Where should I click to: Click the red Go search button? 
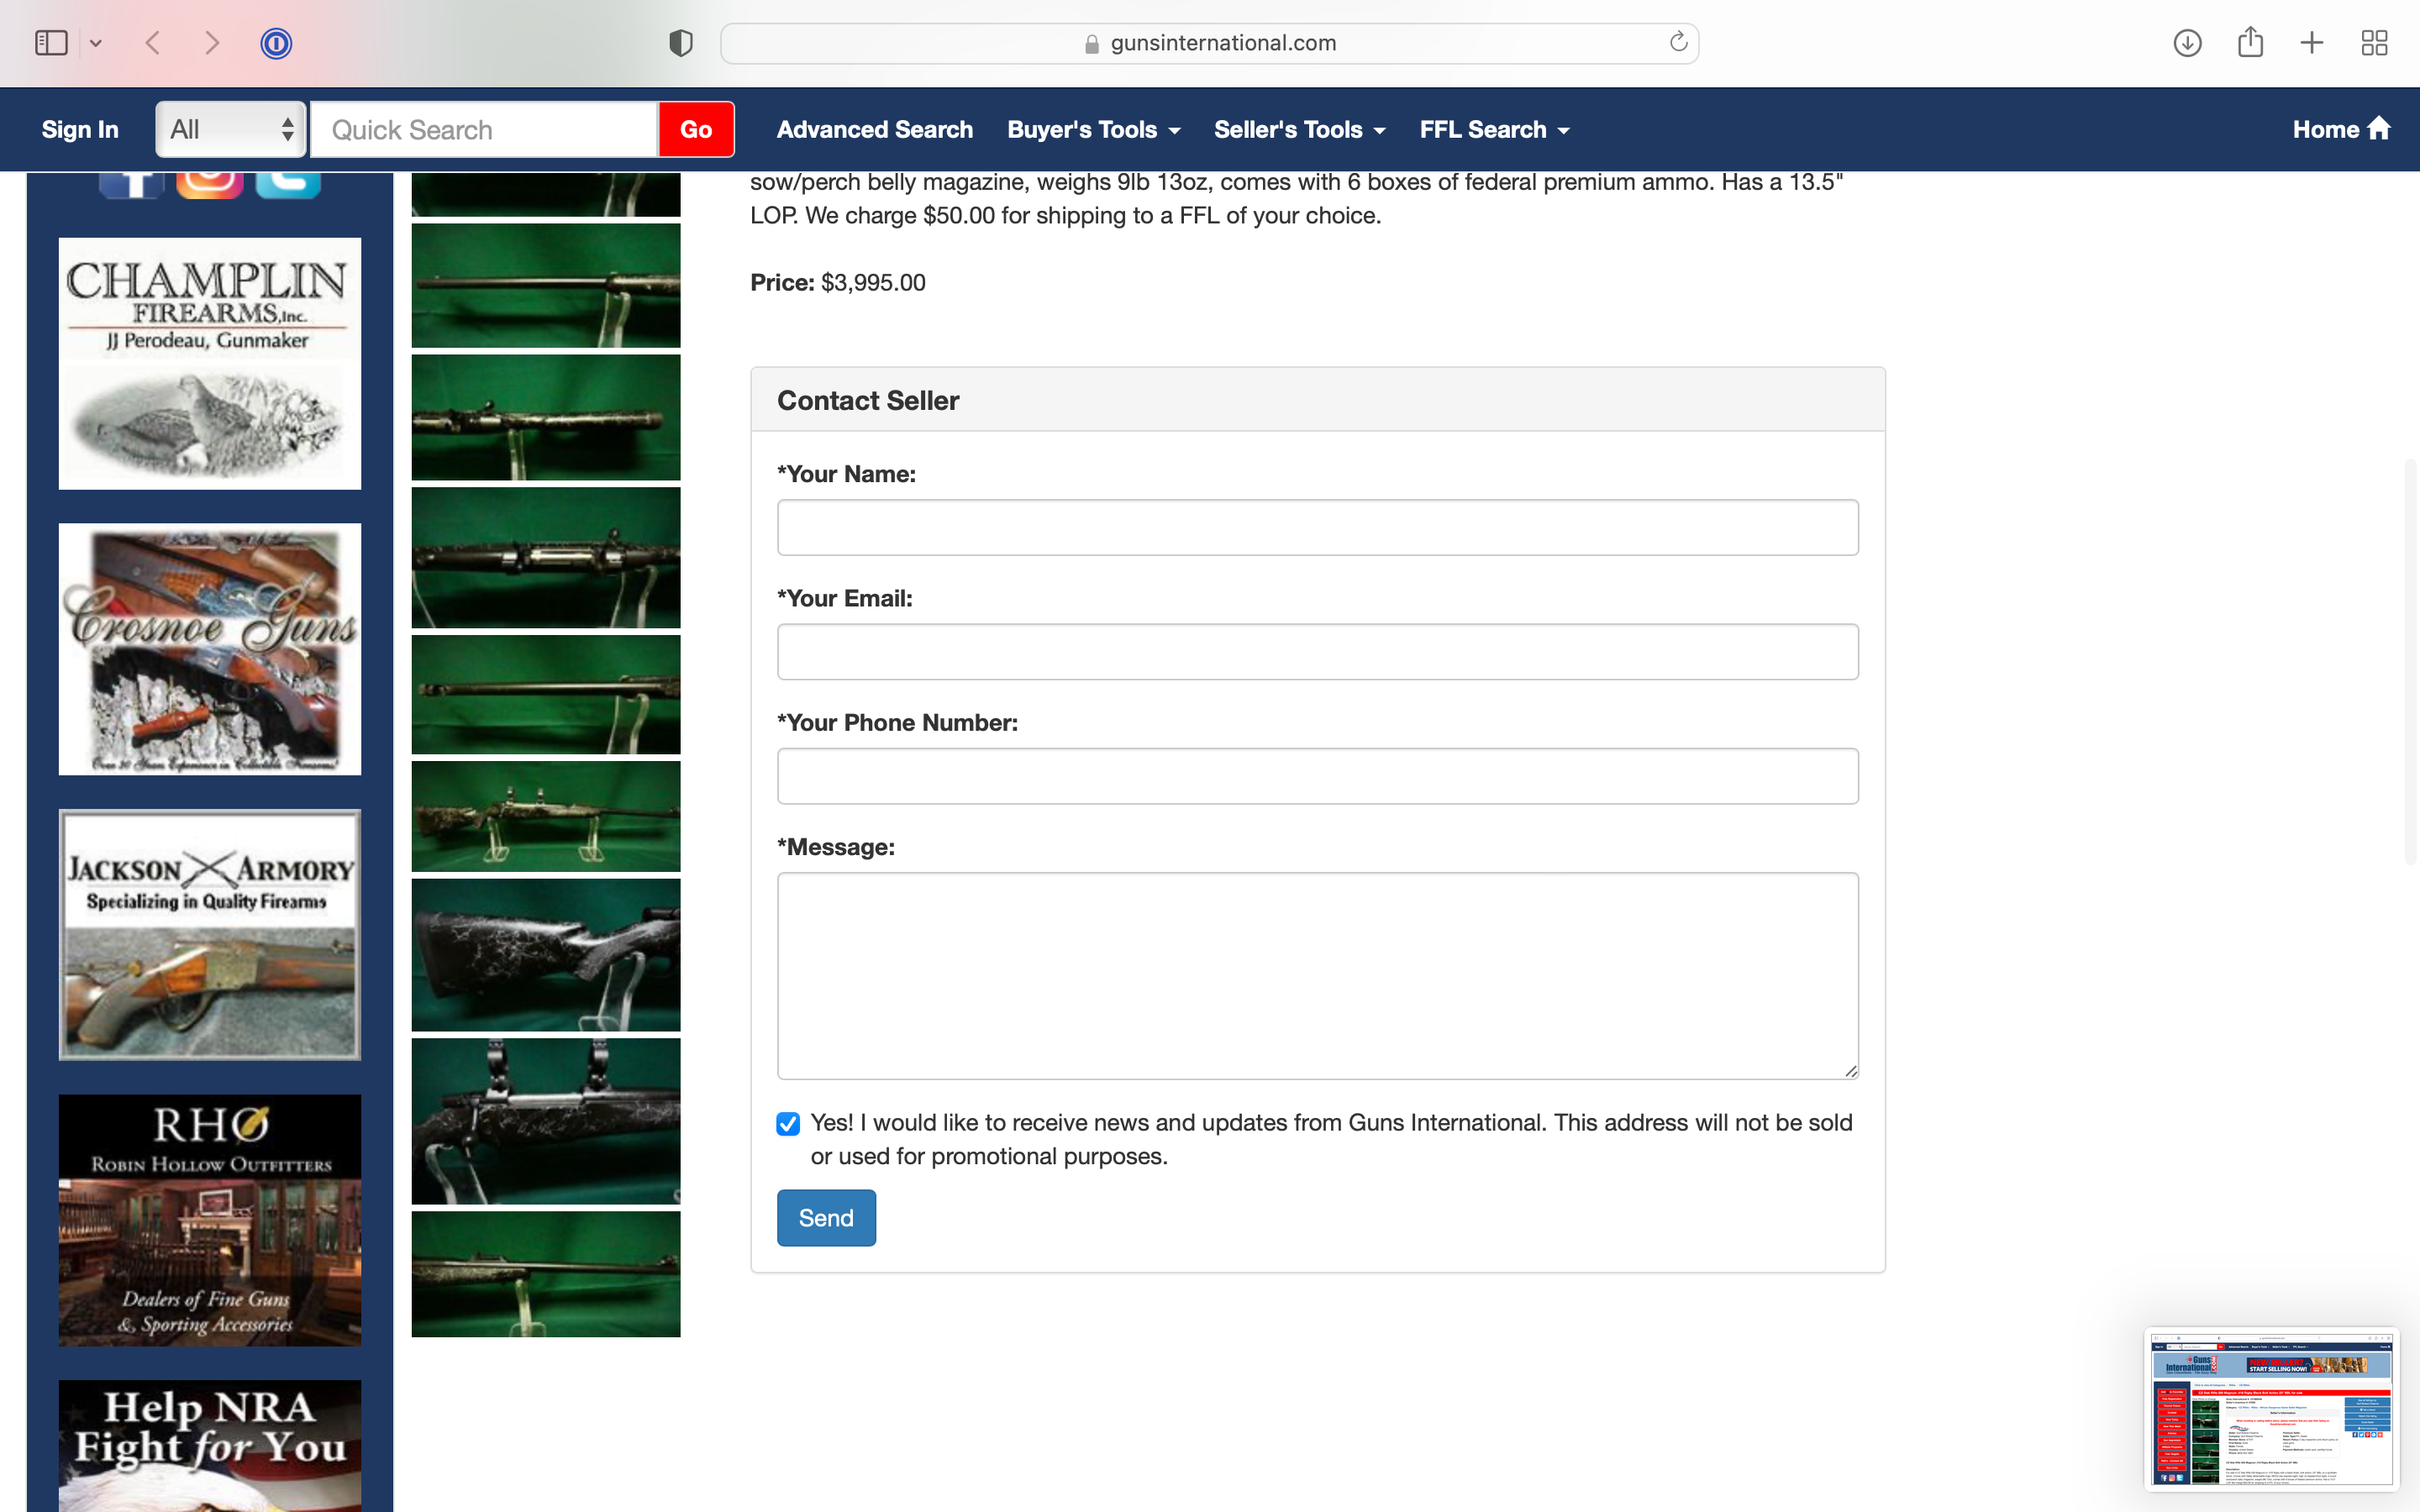696,129
